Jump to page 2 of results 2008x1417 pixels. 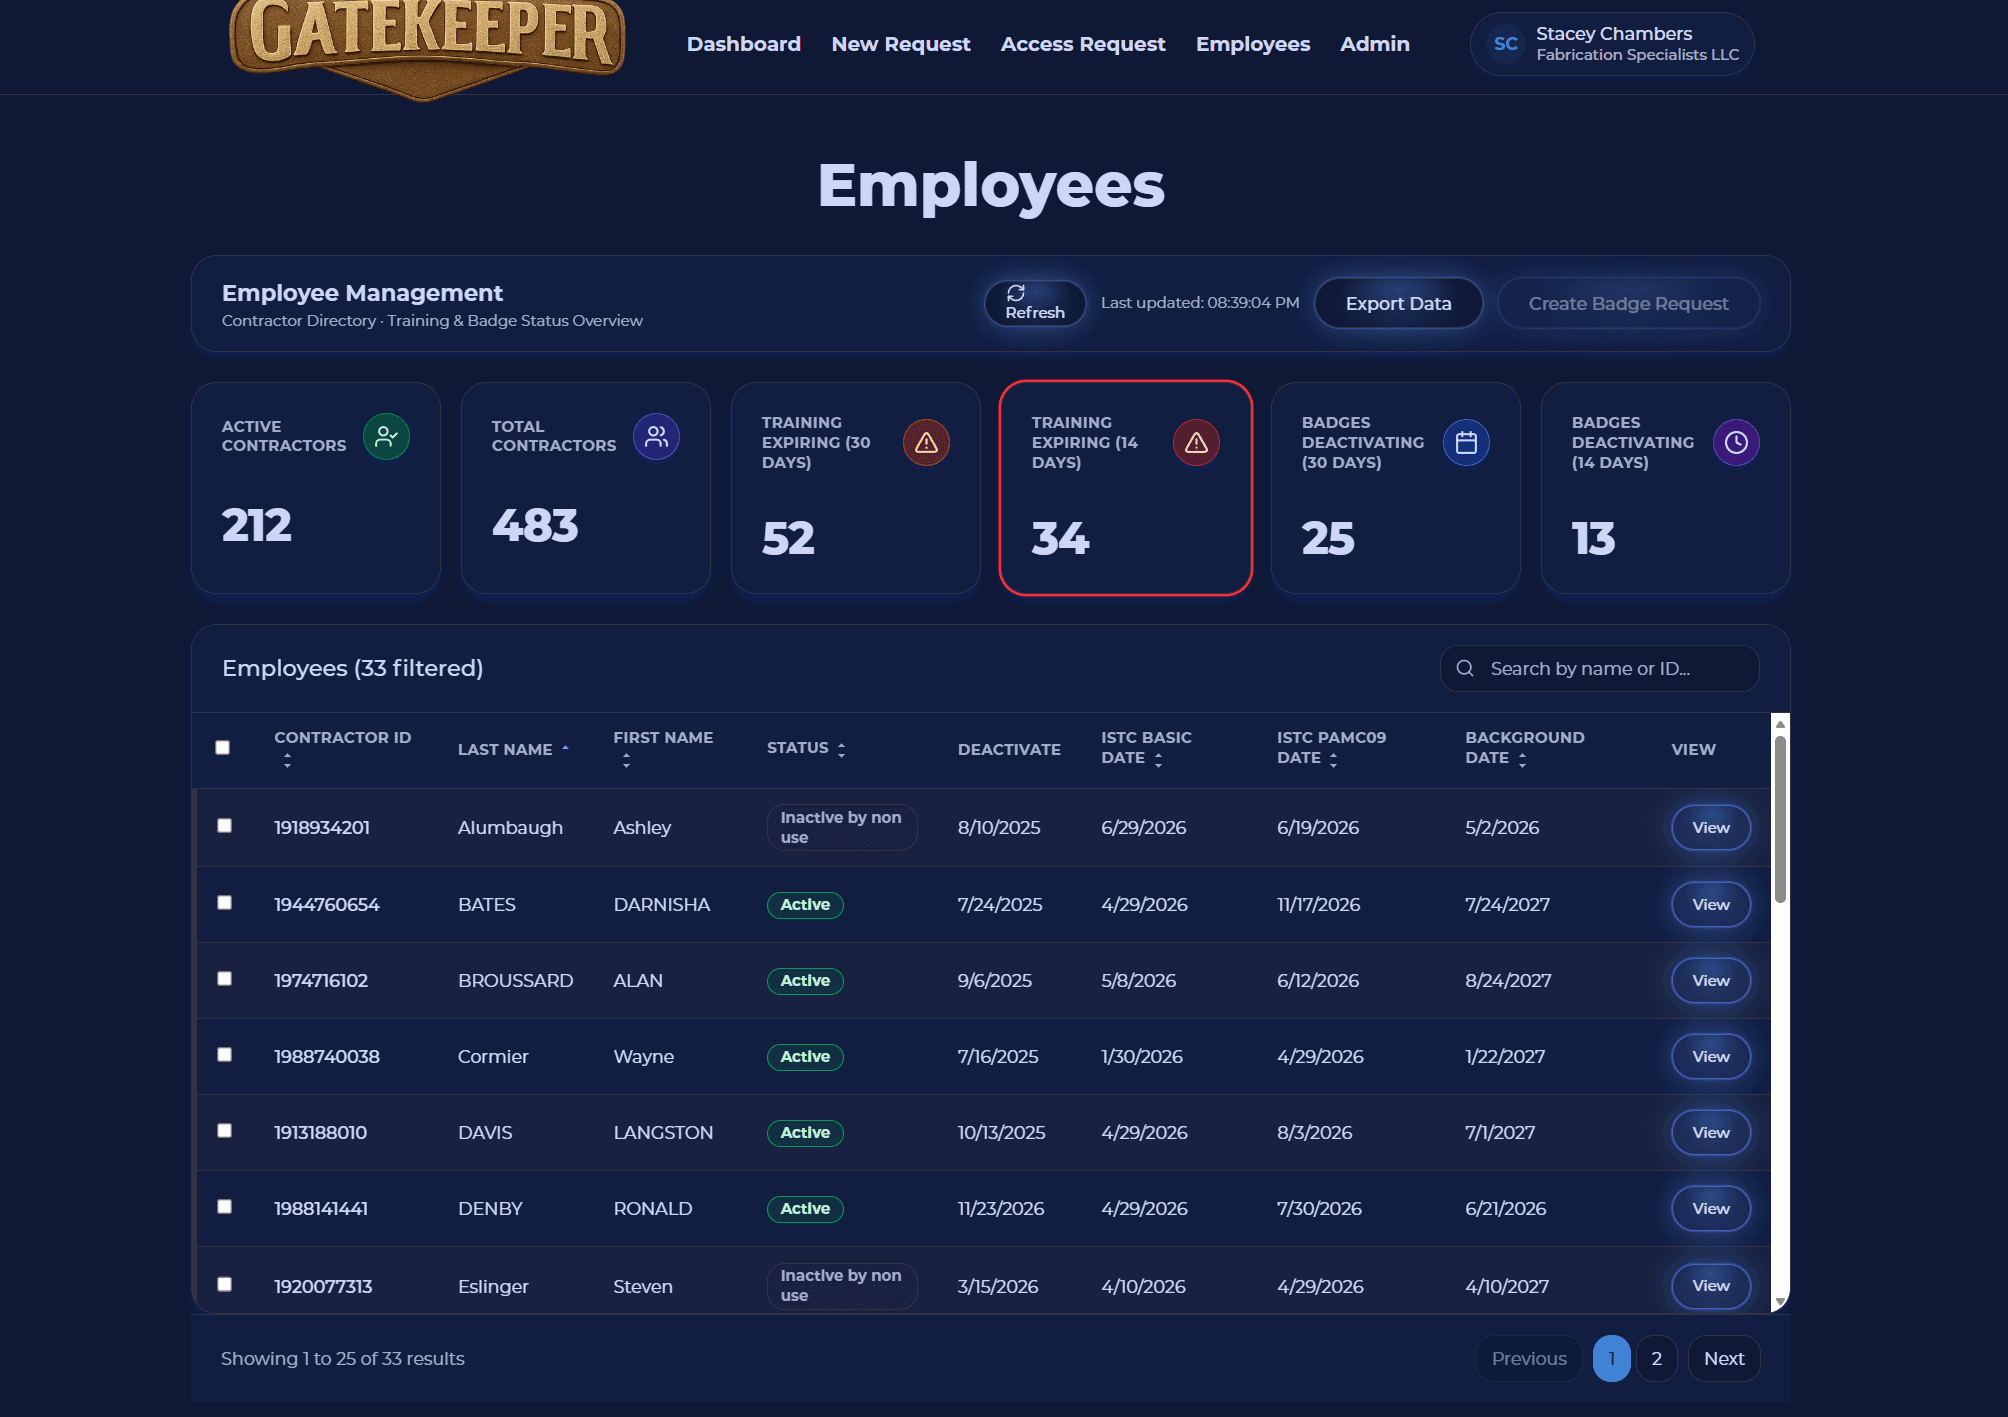coord(1656,1358)
